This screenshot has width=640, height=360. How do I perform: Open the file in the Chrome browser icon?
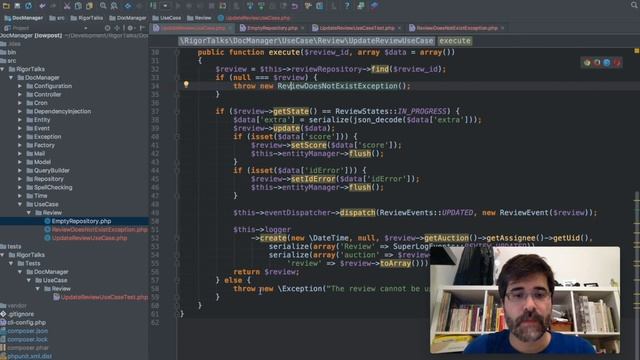587,62
